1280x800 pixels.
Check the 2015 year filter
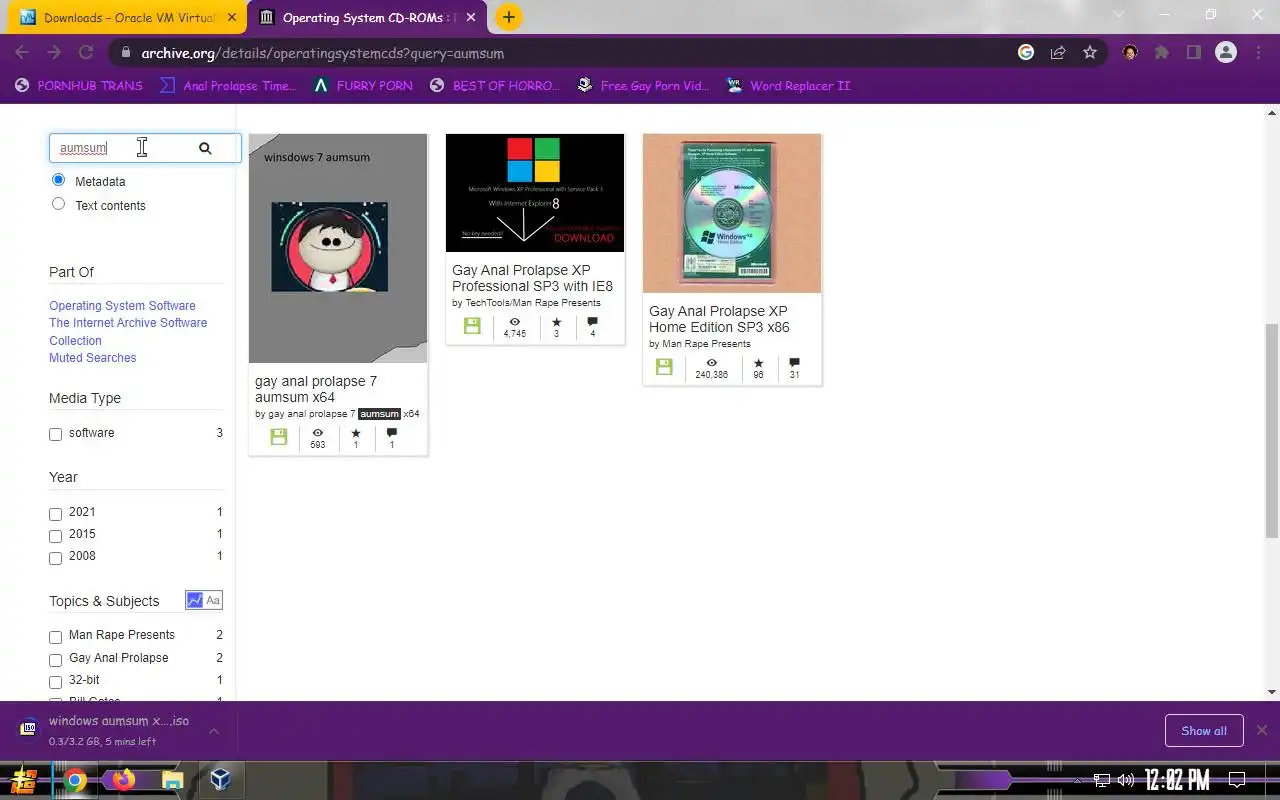click(55, 536)
